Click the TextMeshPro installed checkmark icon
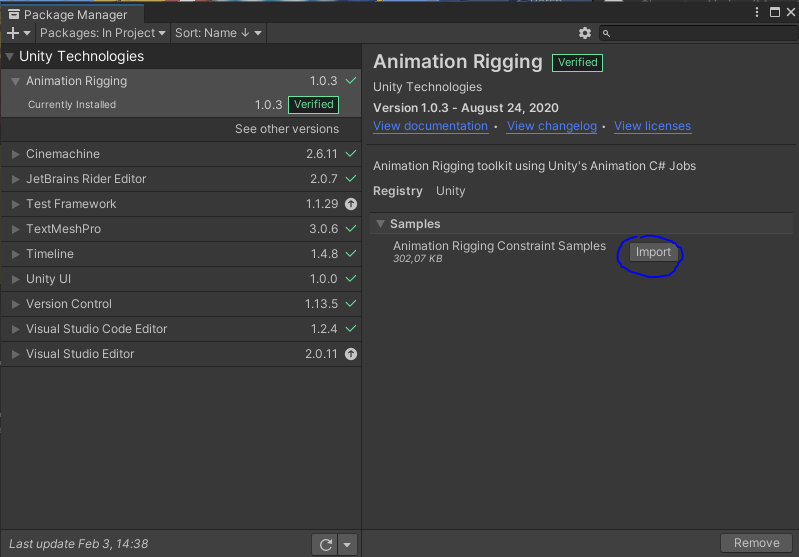 350,229
